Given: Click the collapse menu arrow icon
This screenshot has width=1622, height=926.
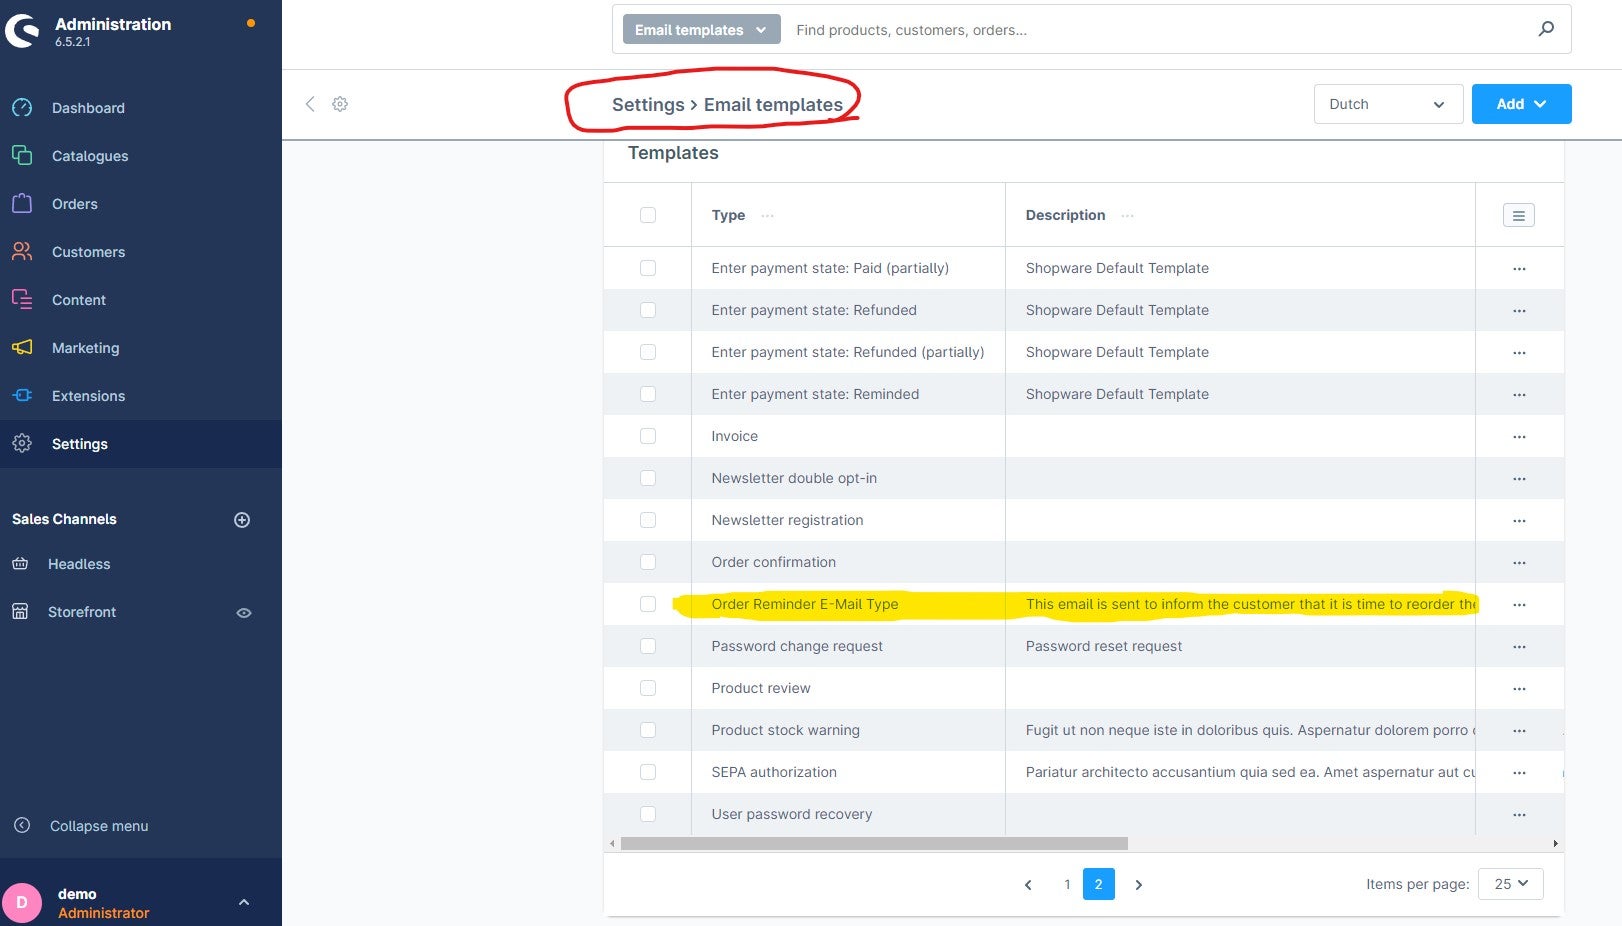Looking at the screenshot, I should [22, 826].
